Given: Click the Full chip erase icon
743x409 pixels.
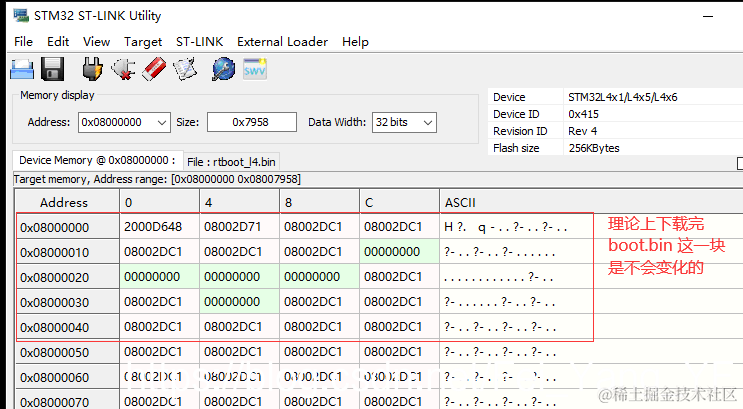Looking at the screenshot, I should pyautogui.click(x=154, y=69).
